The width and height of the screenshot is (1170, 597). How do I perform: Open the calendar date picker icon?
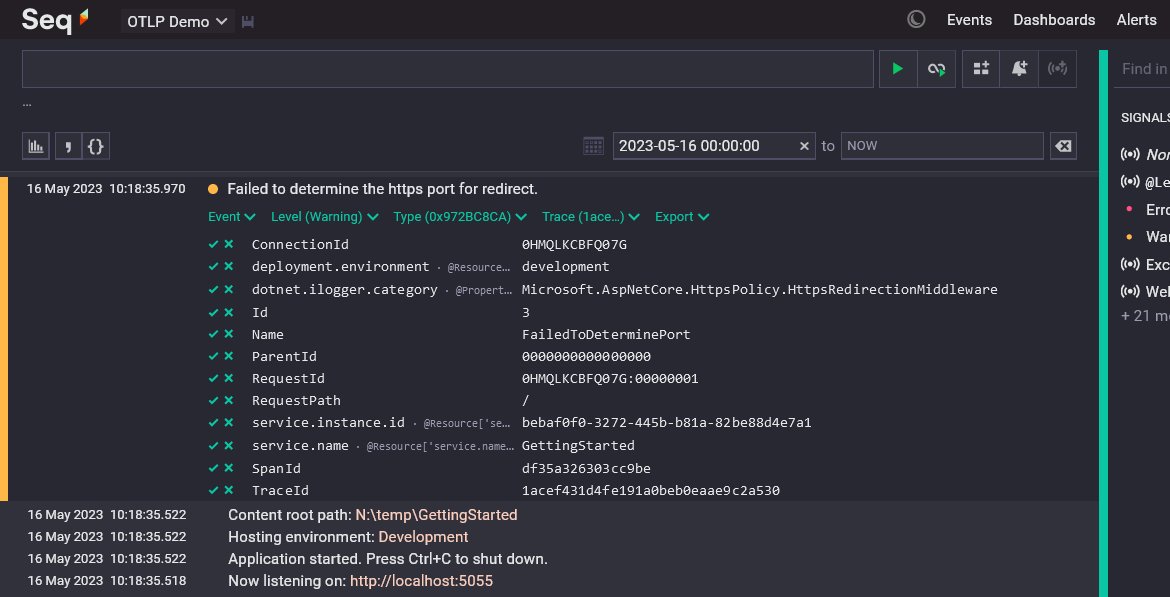(593, 145)
